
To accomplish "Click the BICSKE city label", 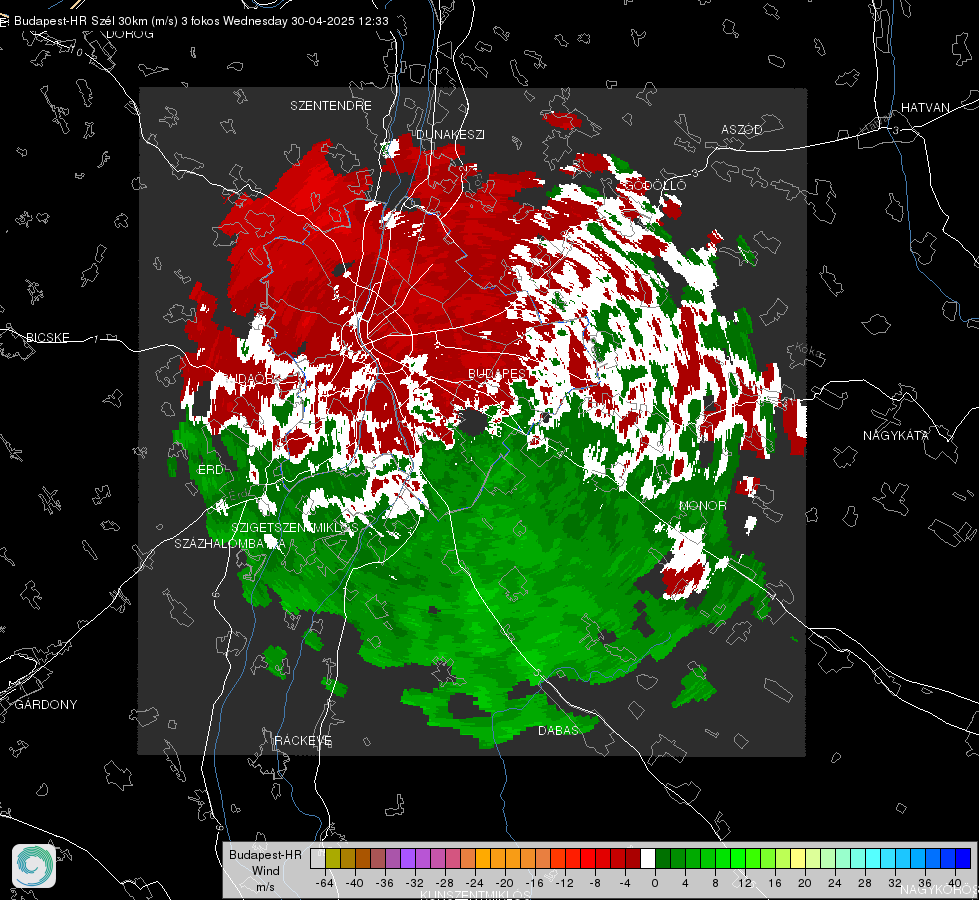I will pos(47,337).
